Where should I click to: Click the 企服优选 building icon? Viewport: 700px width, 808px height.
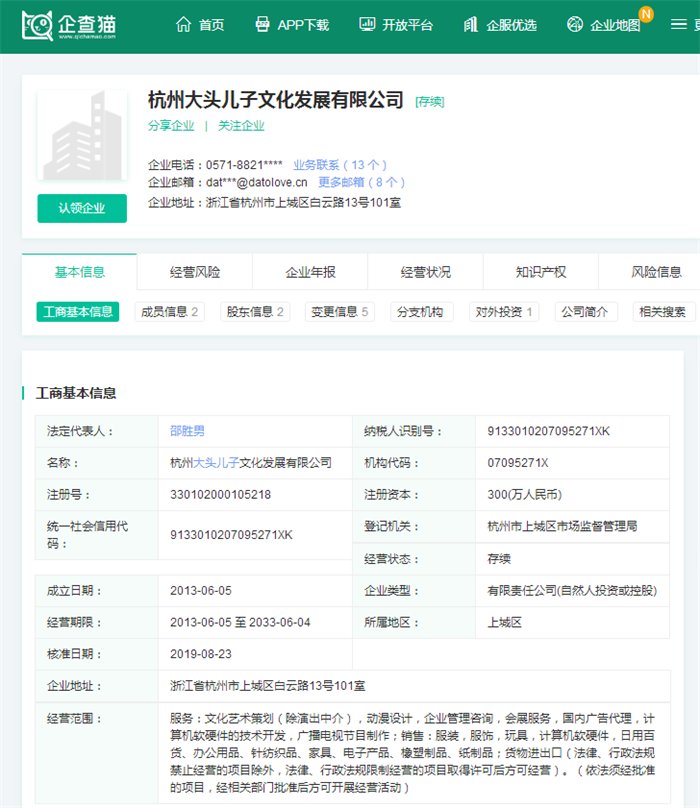[471, 25]
